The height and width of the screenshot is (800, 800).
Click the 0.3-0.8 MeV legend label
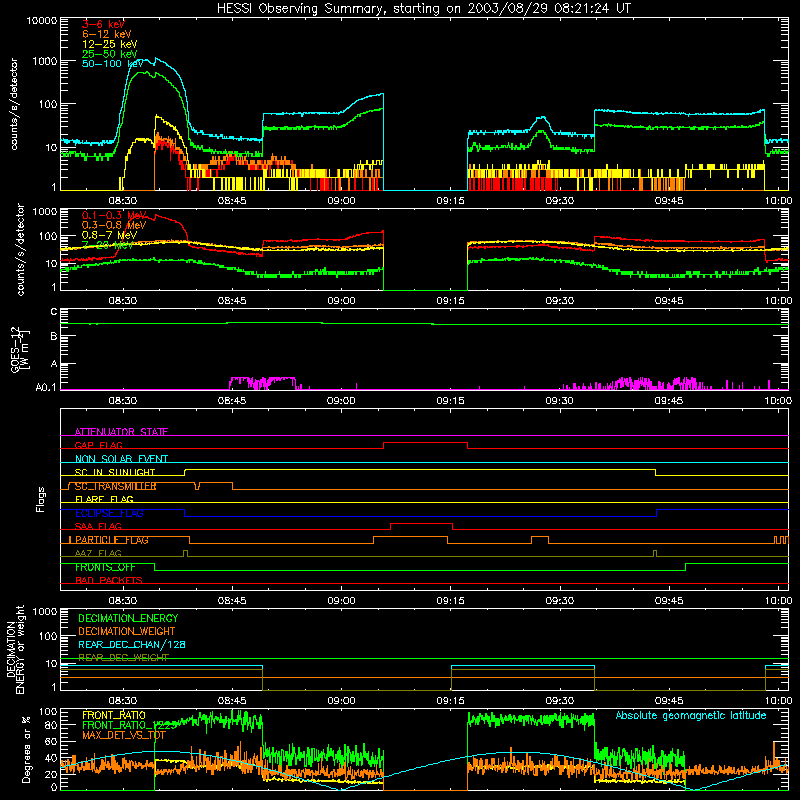pos(114,225)
